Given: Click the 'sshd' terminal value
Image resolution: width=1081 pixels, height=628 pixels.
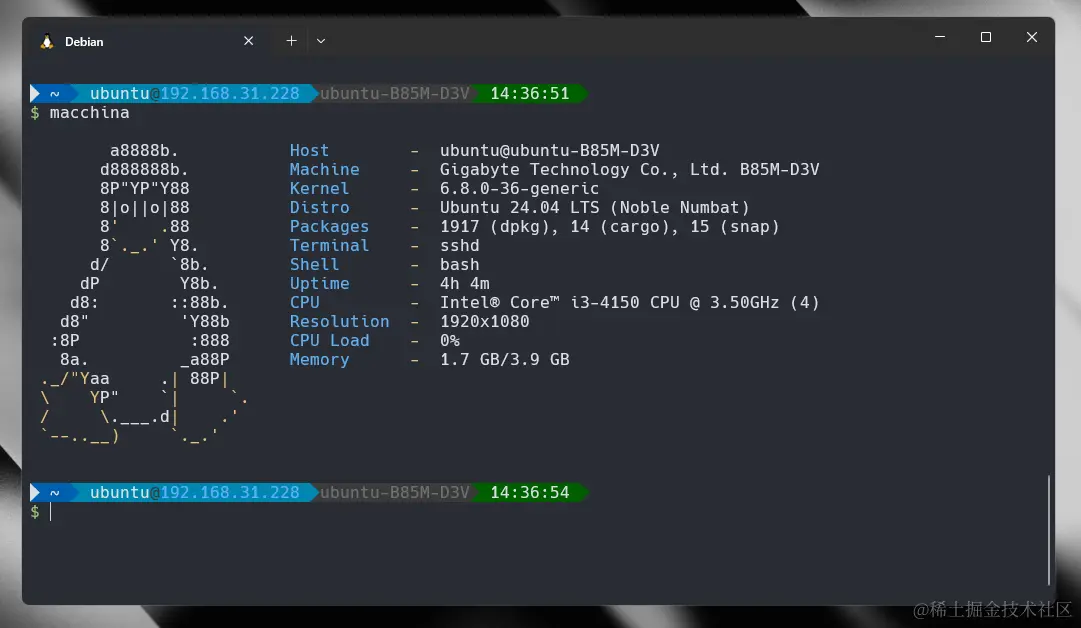Looking at the screenshot, I should (459, 245).
